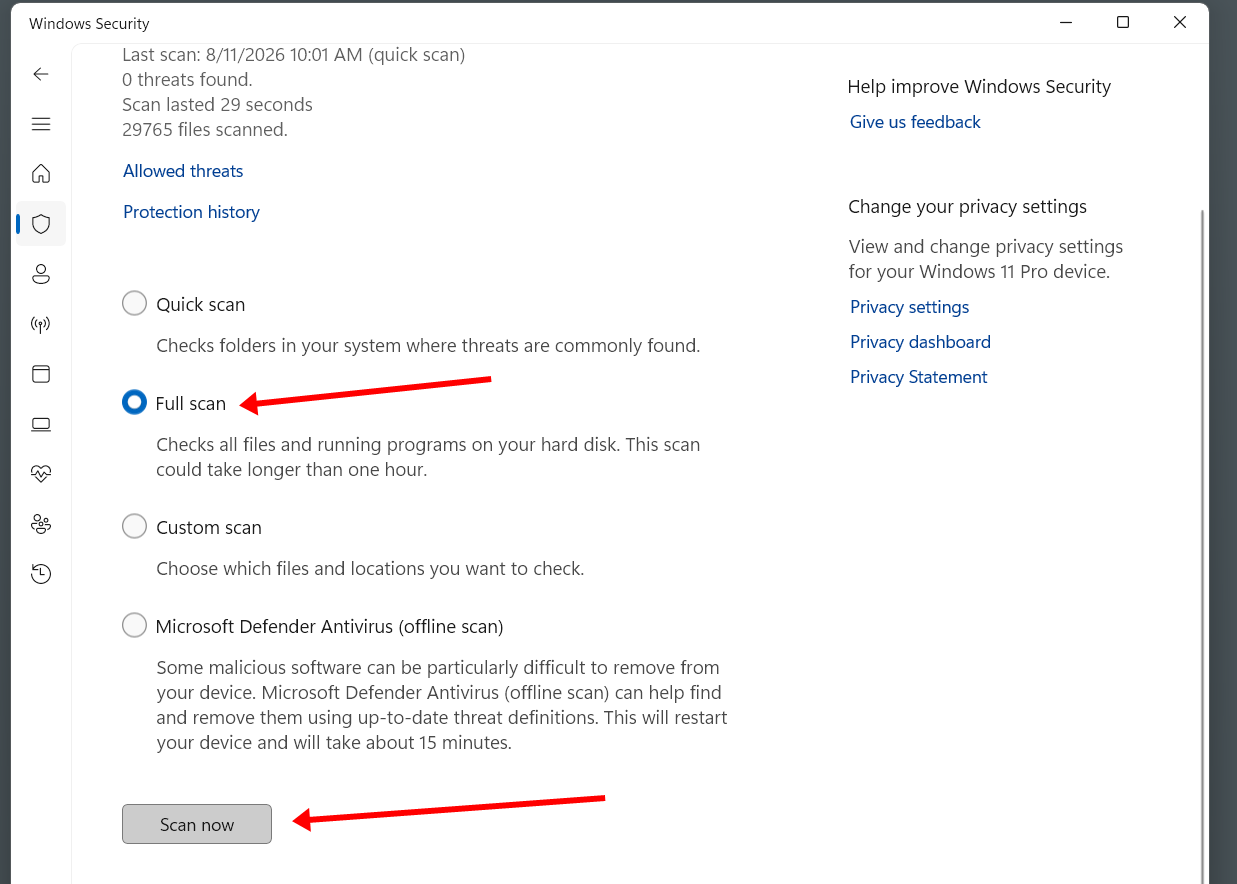This screenshot has height=884, width=1237.
Task: Open the hamburger navigation menu
Action: point(41,124)
